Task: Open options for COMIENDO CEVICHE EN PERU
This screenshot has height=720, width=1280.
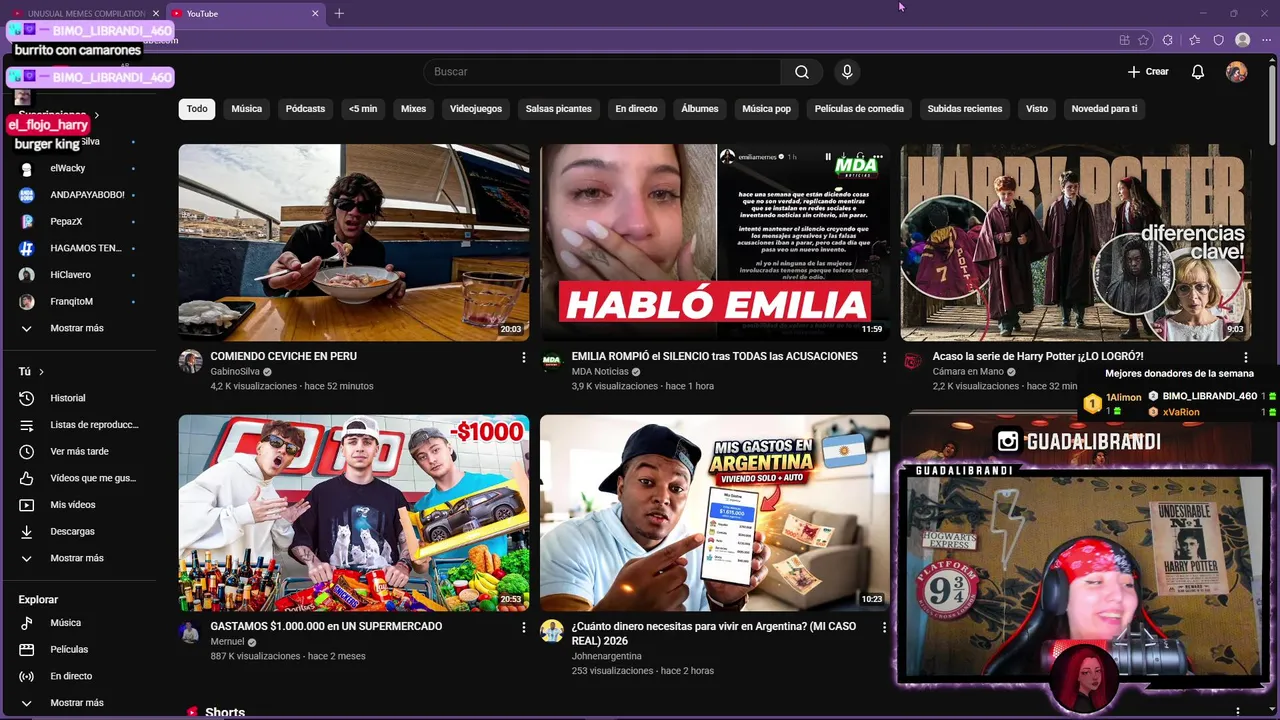Action: point(523,357)
